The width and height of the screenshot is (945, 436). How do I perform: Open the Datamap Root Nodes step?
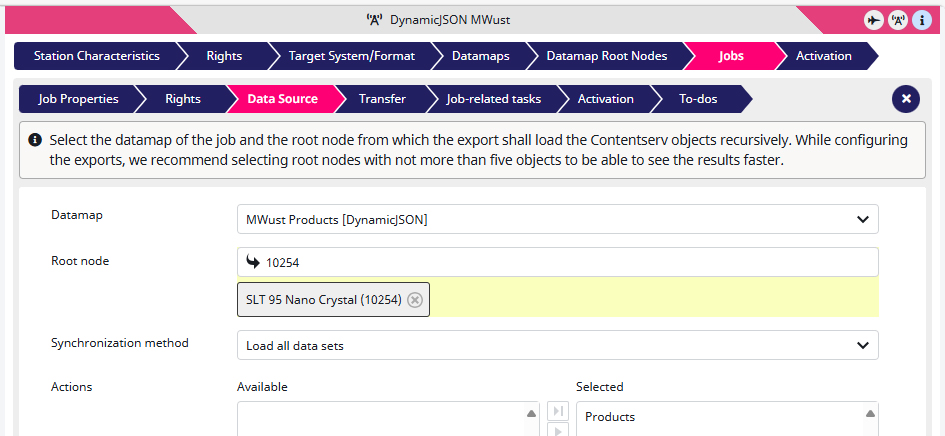point(606,56)
